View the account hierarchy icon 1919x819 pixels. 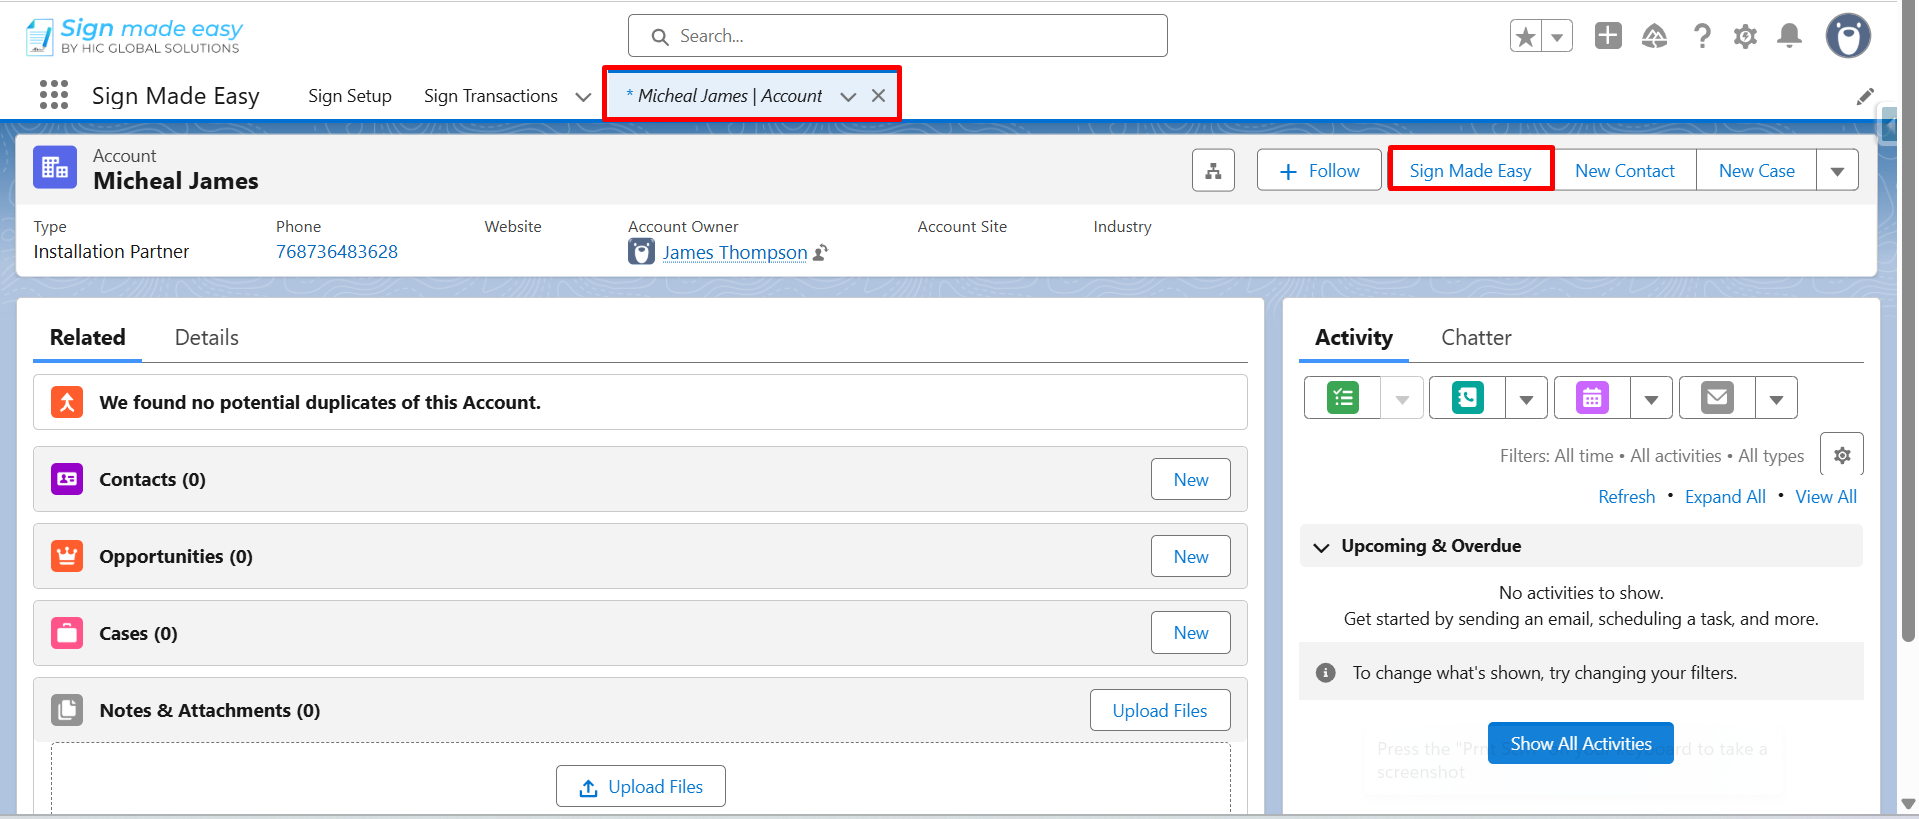tap(1213, 170)
